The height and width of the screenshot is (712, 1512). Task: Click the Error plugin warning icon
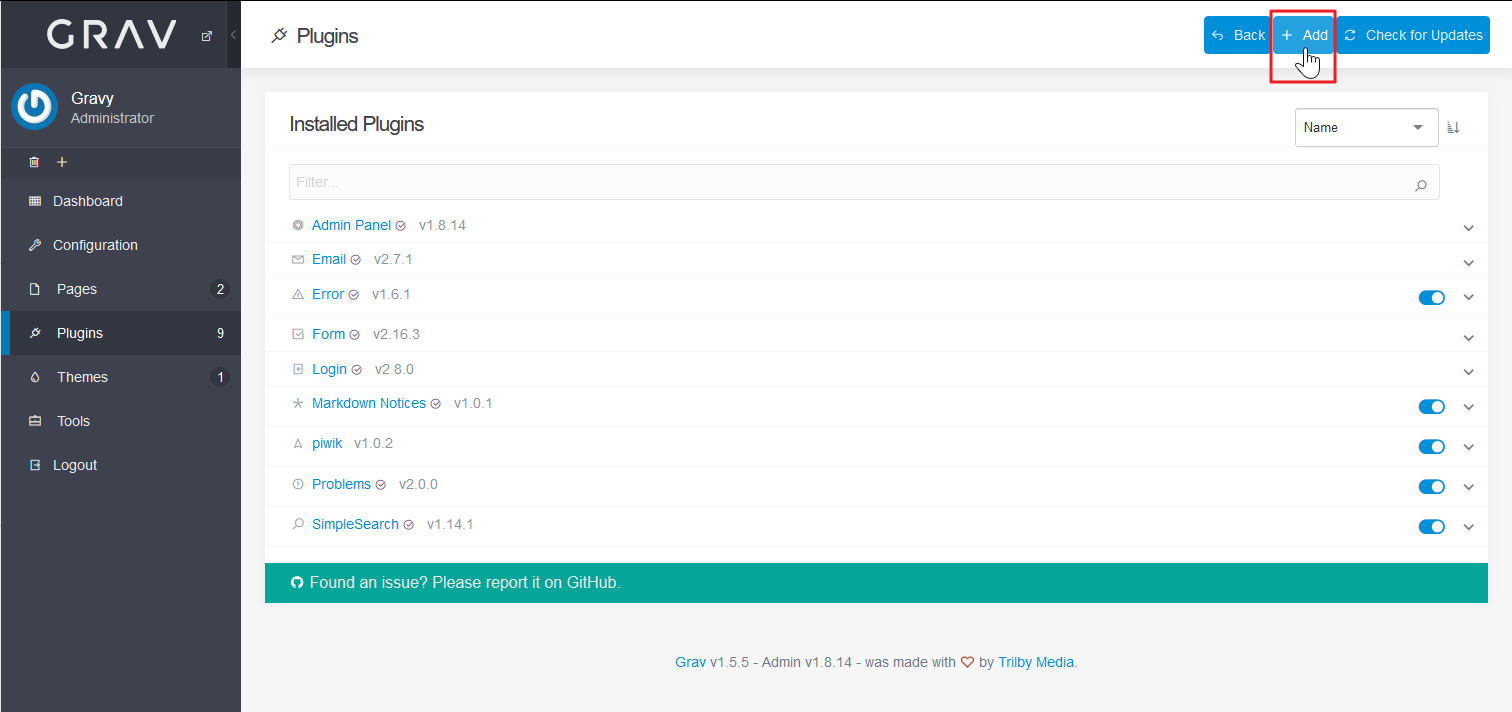pyautogui.click(x=297, y=294)
